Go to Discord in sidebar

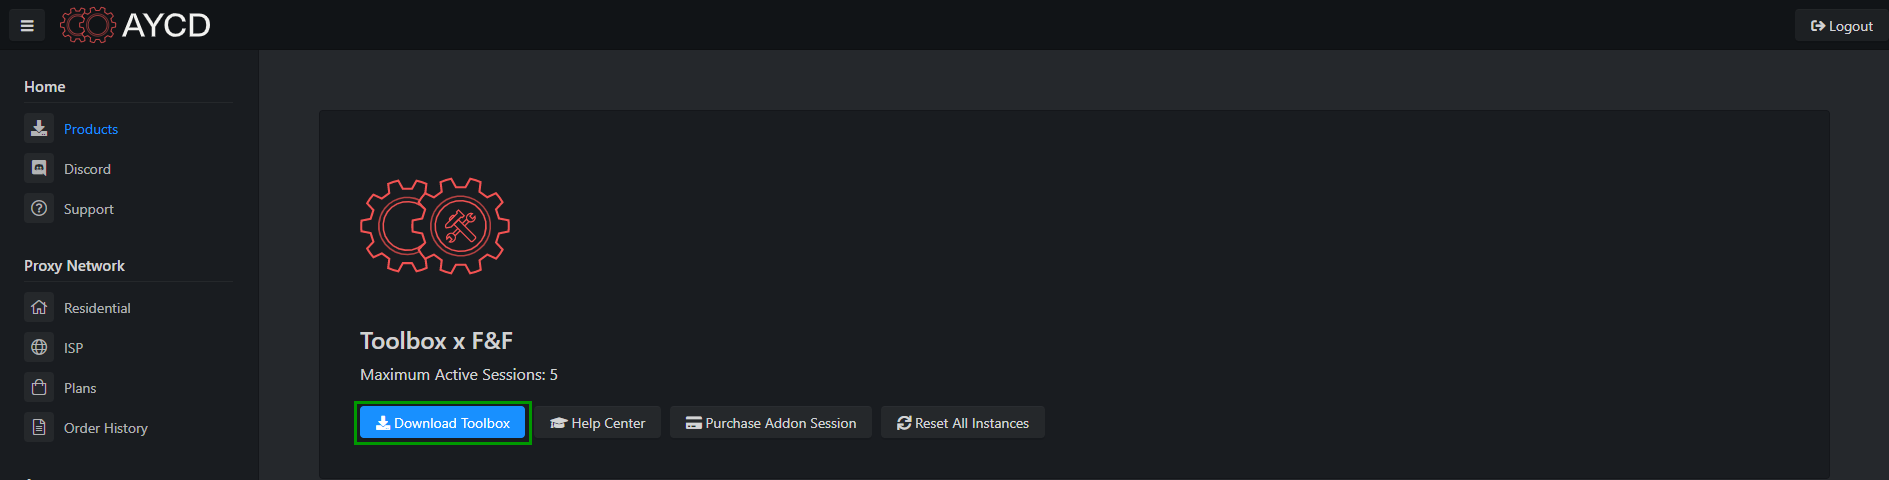(87, 169)
